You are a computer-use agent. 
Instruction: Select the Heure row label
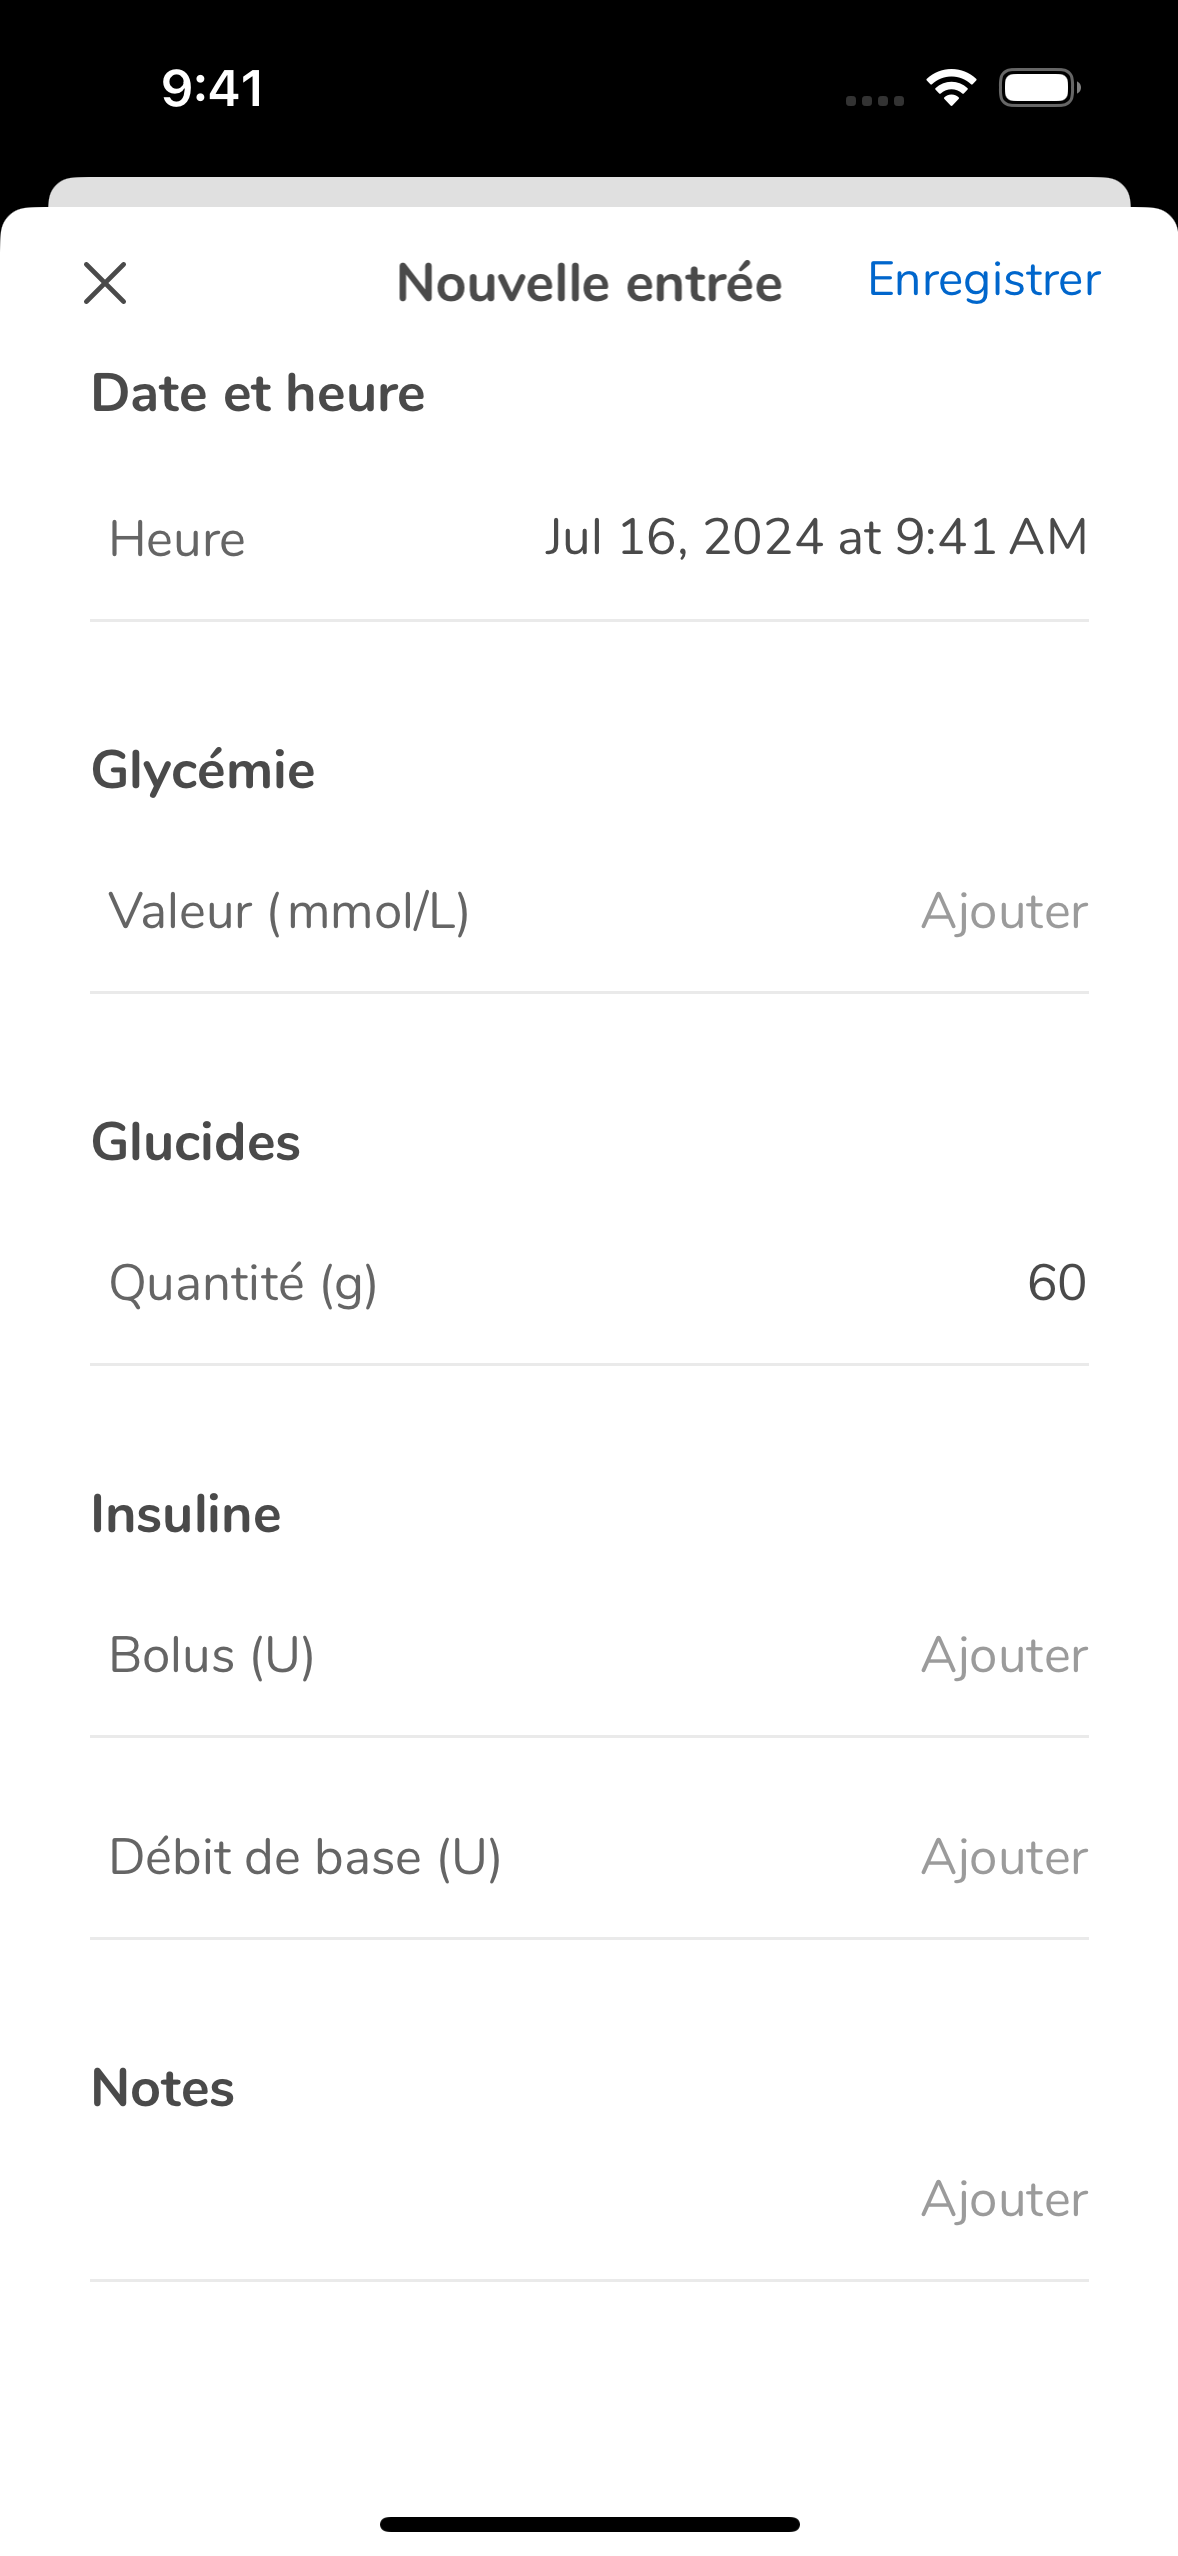177,540
